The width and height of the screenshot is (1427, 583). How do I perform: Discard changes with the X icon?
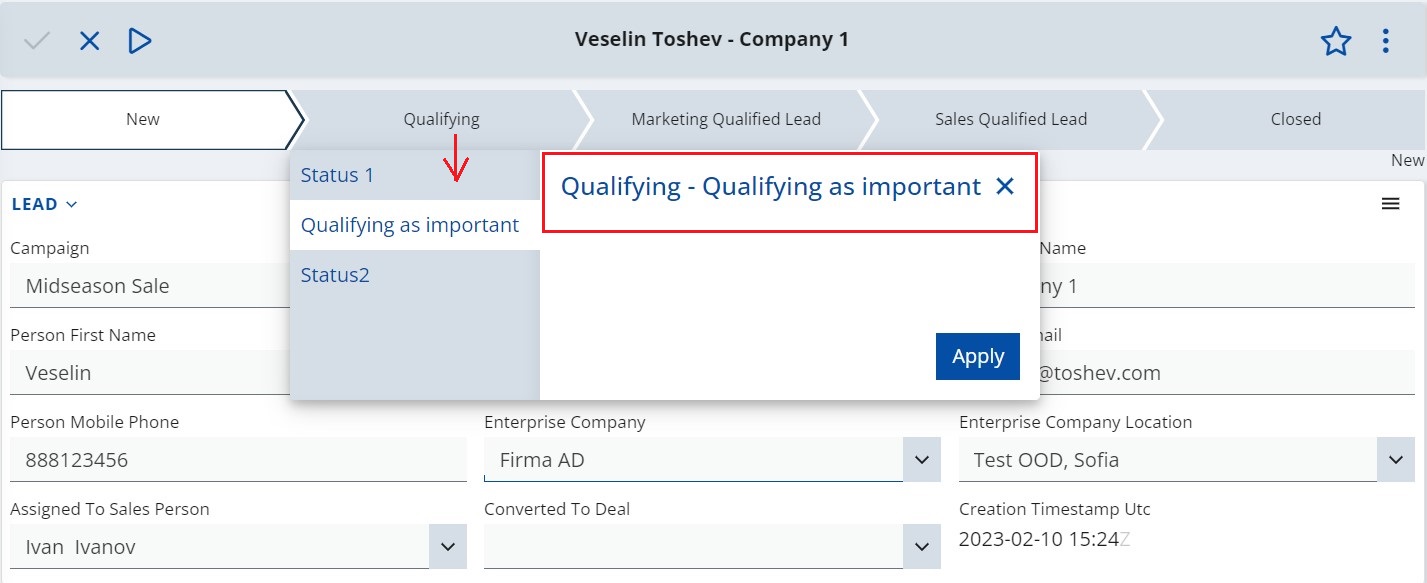90,41
